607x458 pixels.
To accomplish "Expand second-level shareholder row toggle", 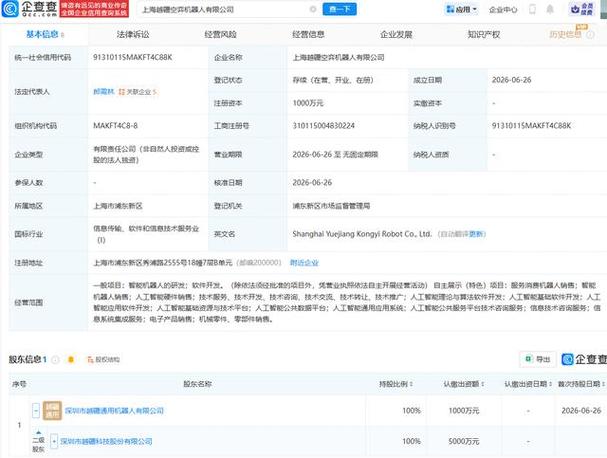I will tap(54, 441).
